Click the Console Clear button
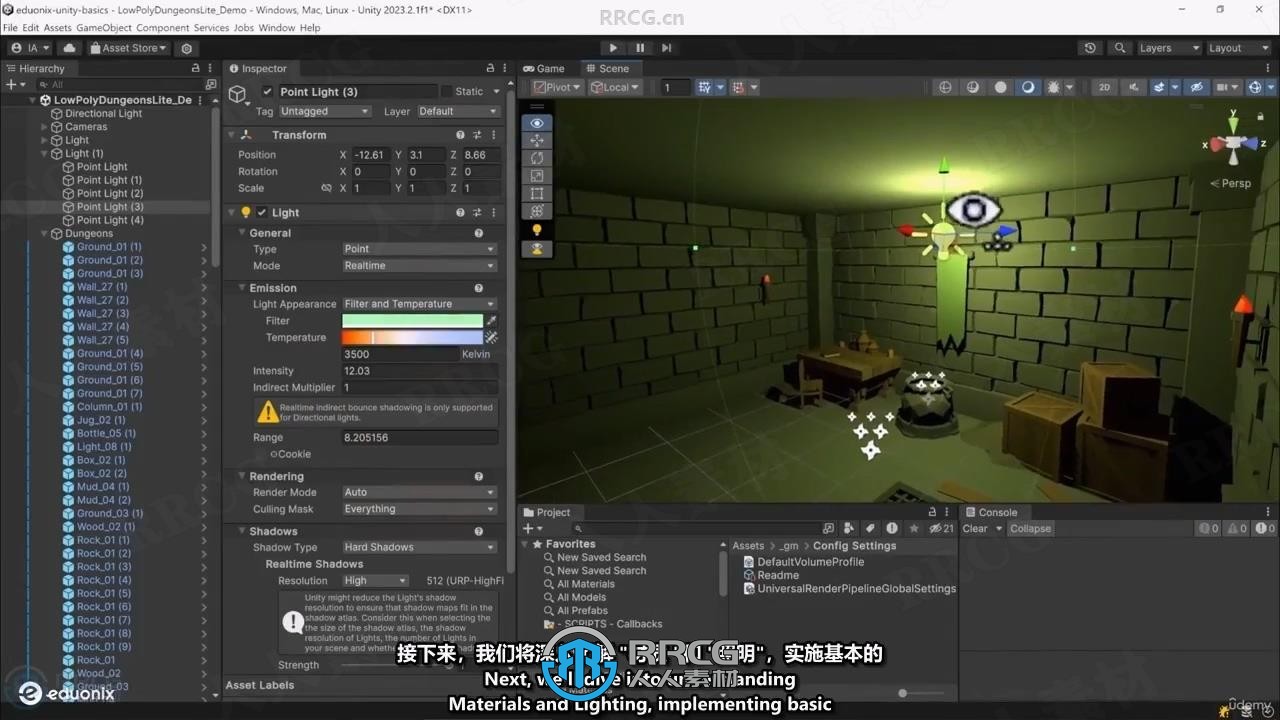The width and height of the screenshot is (1280, 720). tap(975, 529)
